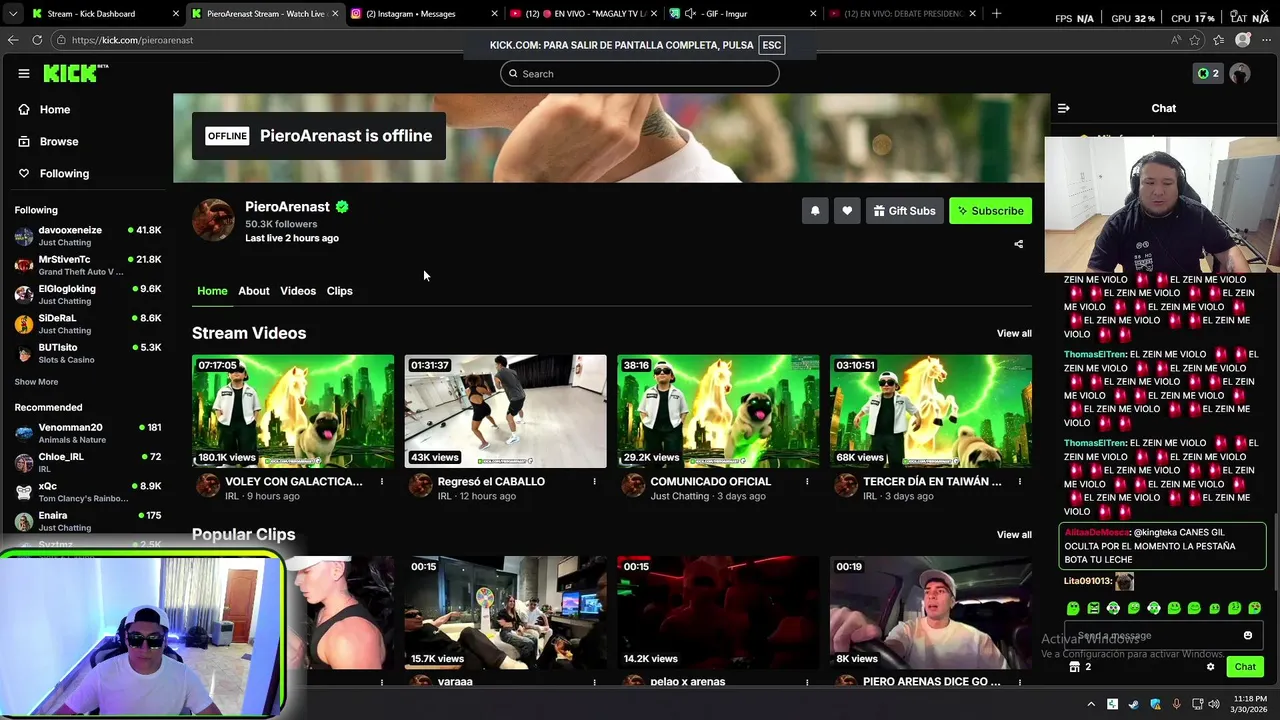Open VOLEY CON GALACTICA video thumbnail
The image size is (1280, 720).
pyautogui.click(x=293, y=411)
